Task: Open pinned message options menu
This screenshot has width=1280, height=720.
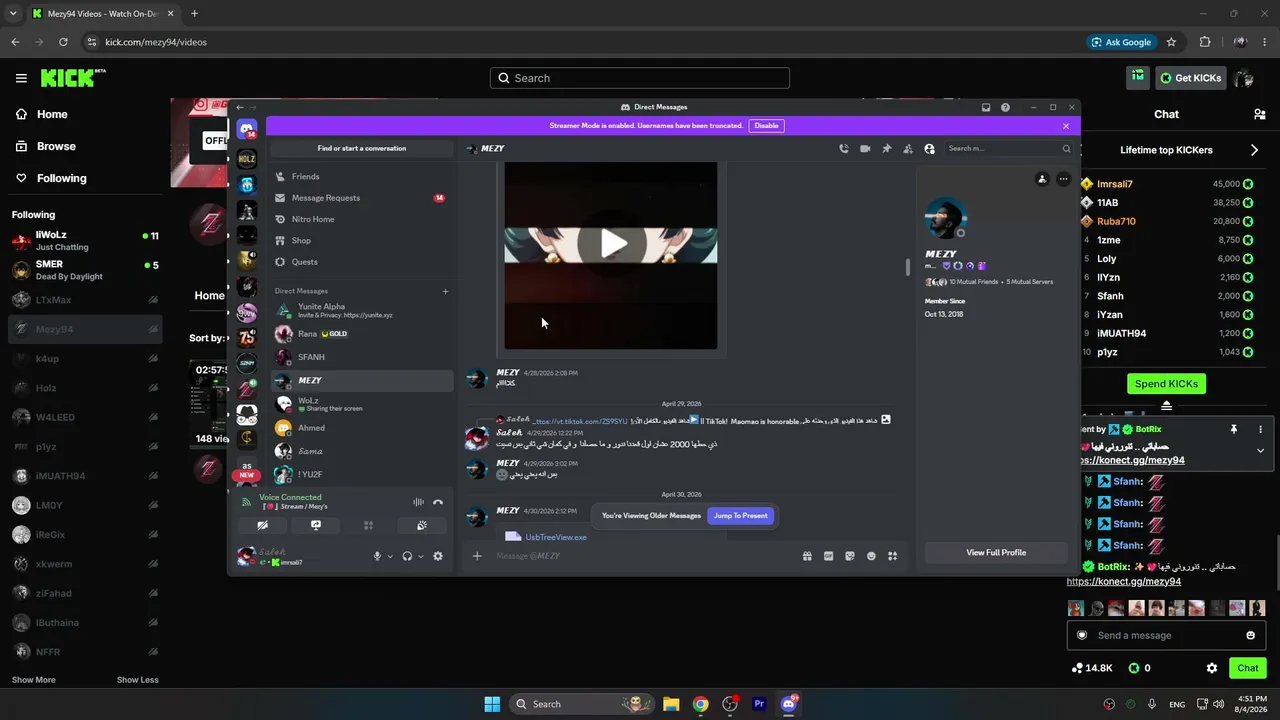Action: [1260, 429]
